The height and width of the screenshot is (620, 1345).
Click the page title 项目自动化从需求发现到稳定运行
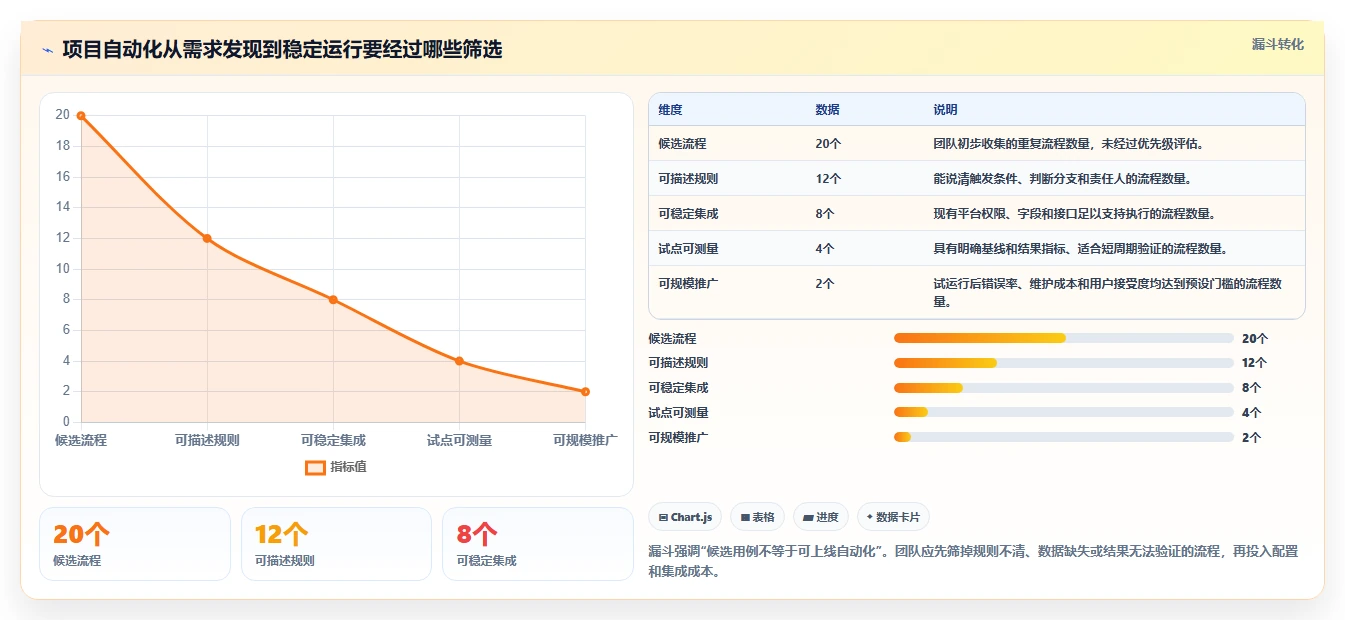point(282,50)
